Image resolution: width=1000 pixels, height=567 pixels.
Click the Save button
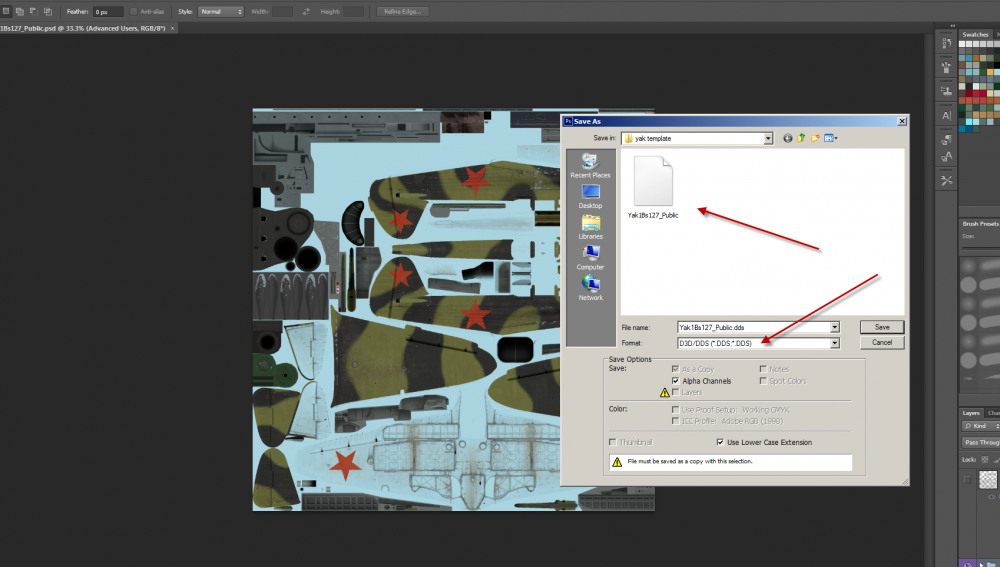point(881,327)
